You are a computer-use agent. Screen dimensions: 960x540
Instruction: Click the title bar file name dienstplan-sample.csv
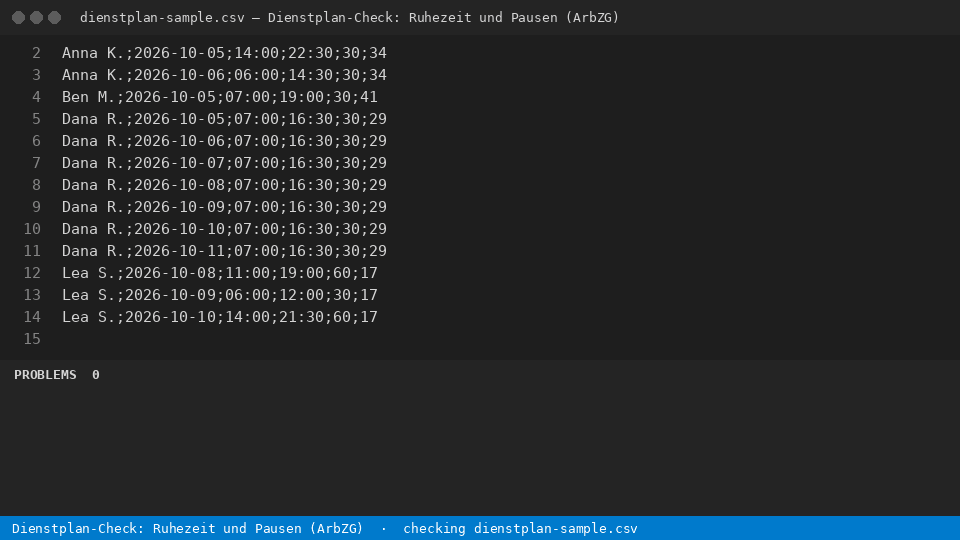tap(162, 18)
